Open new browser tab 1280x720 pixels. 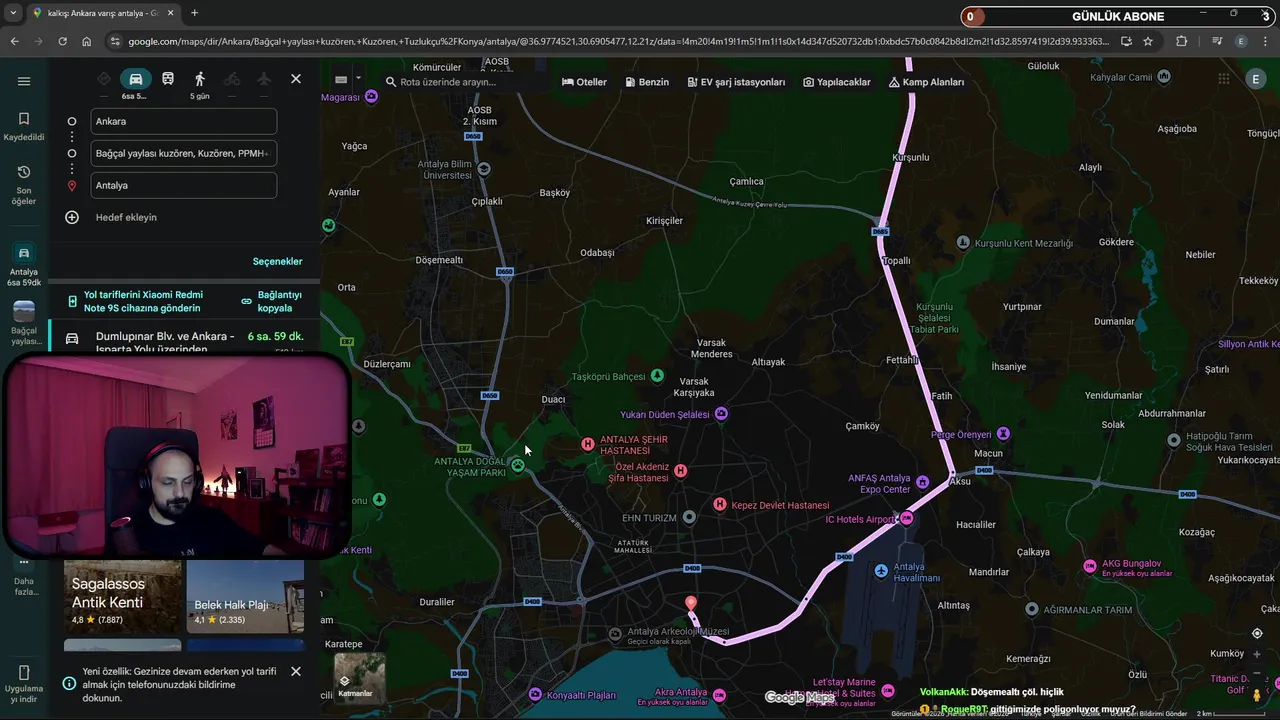pyautogui.click(x=194, y=13)
